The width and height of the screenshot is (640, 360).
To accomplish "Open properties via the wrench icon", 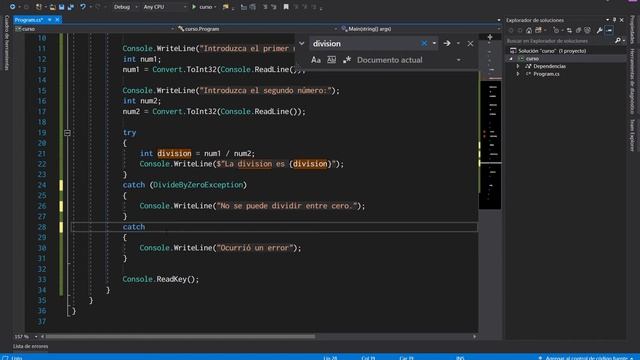I will coord(599,30).
